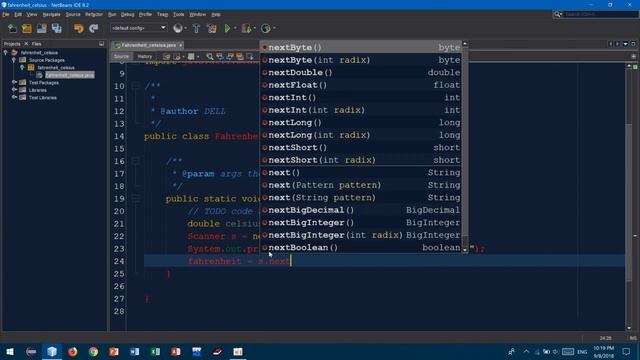Click the Build Project hammer icon
The width and height of the screenshot is (640, 360).
pos(196,28)
